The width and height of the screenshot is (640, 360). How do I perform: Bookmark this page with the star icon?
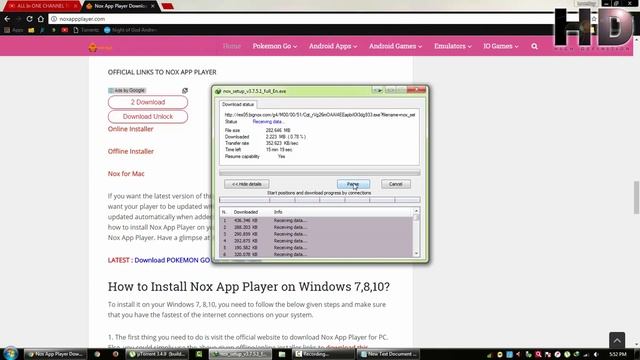pos(594,19)
